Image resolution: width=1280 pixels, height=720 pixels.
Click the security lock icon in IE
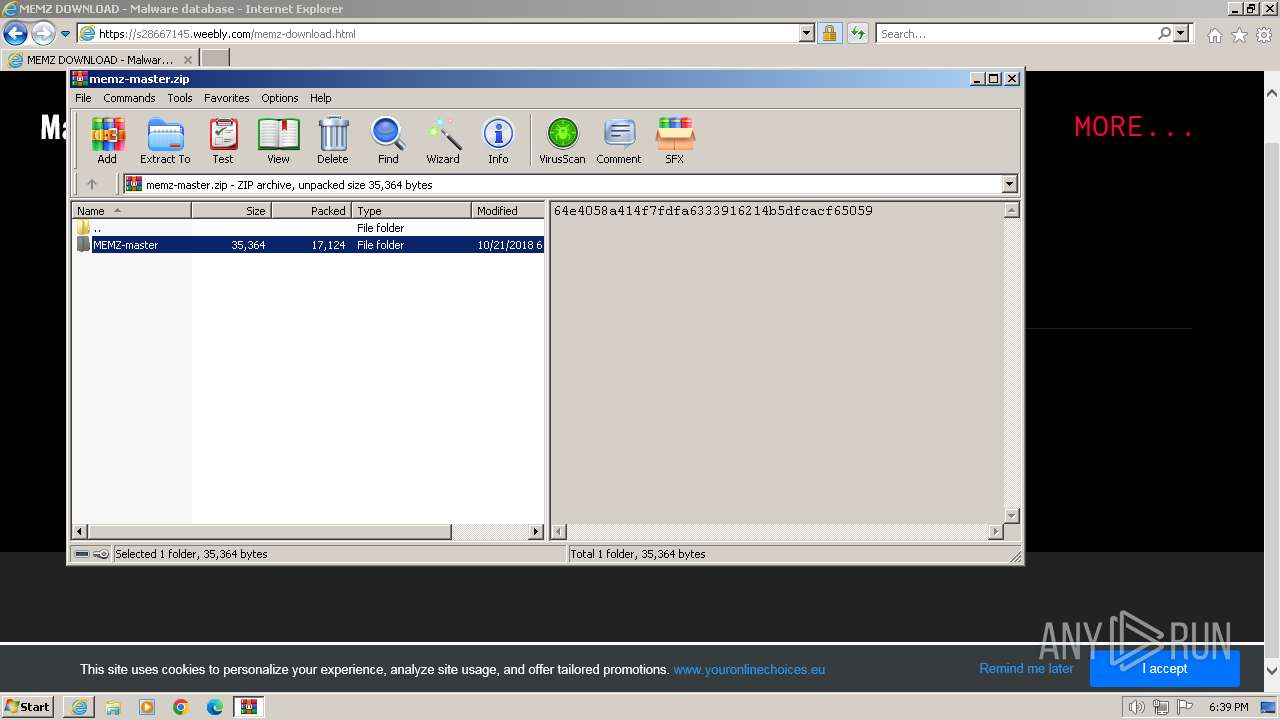click(829, 33)
